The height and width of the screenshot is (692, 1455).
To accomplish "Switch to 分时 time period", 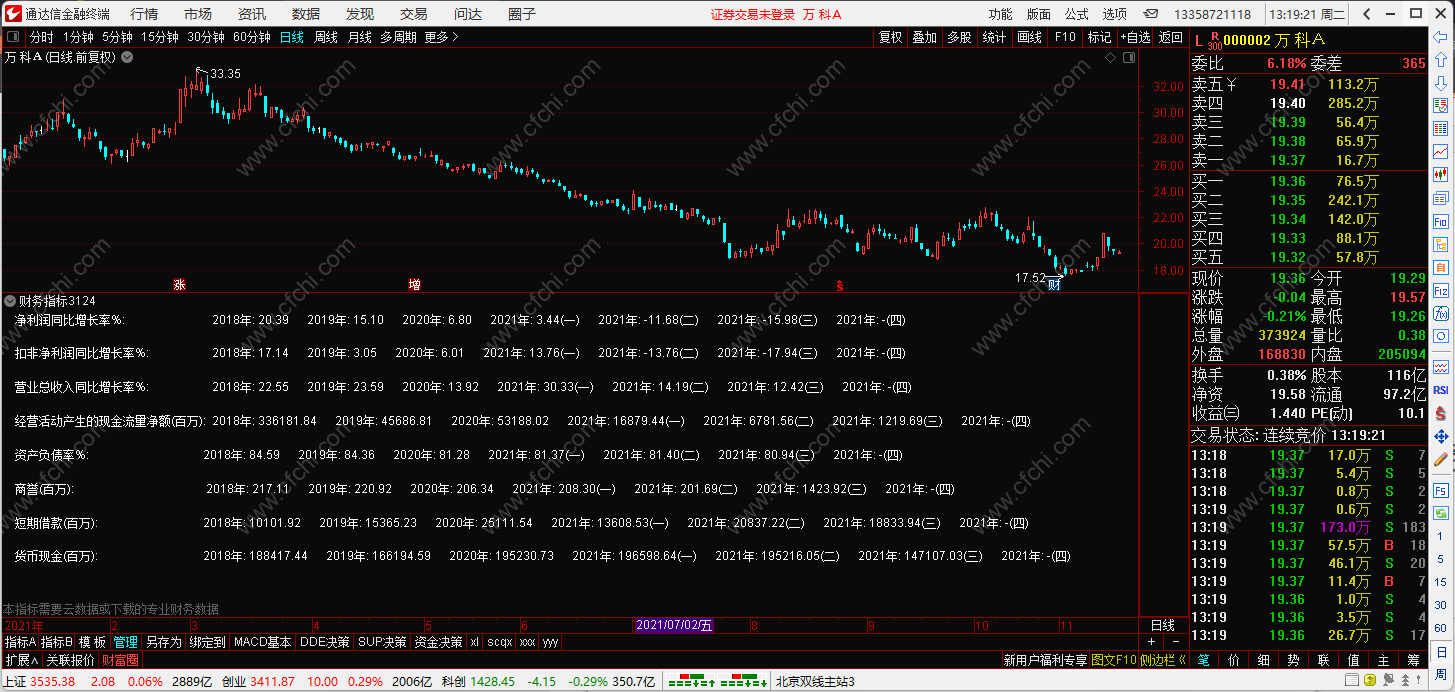I will pos(41,37).
